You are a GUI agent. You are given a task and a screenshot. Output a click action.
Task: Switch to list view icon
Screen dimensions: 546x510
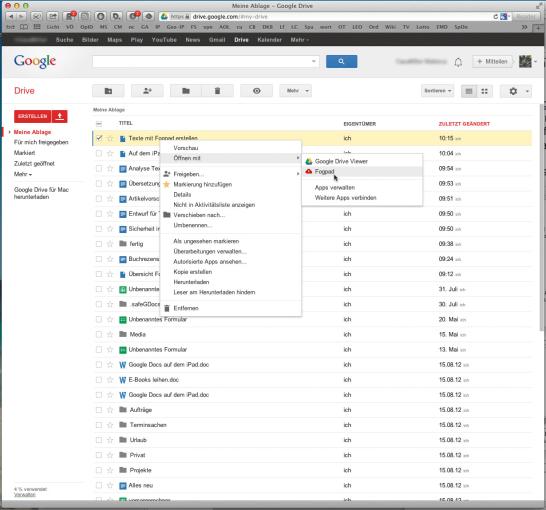469,91
